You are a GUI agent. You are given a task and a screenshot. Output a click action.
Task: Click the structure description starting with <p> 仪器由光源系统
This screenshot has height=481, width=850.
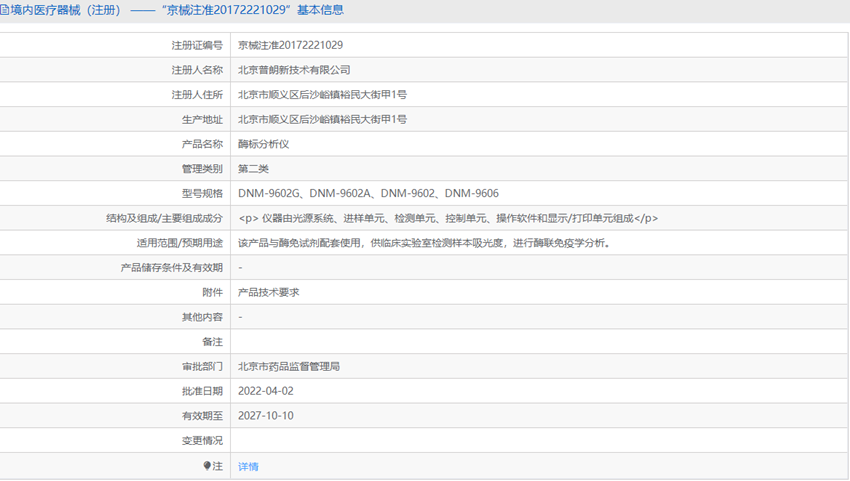point(448,218)
